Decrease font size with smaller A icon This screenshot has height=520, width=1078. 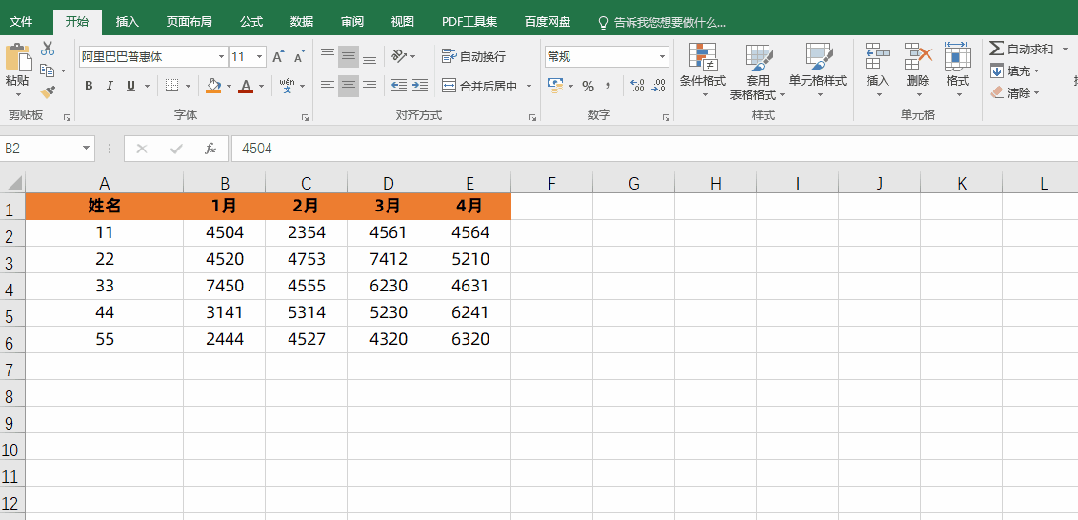(298, 56)
